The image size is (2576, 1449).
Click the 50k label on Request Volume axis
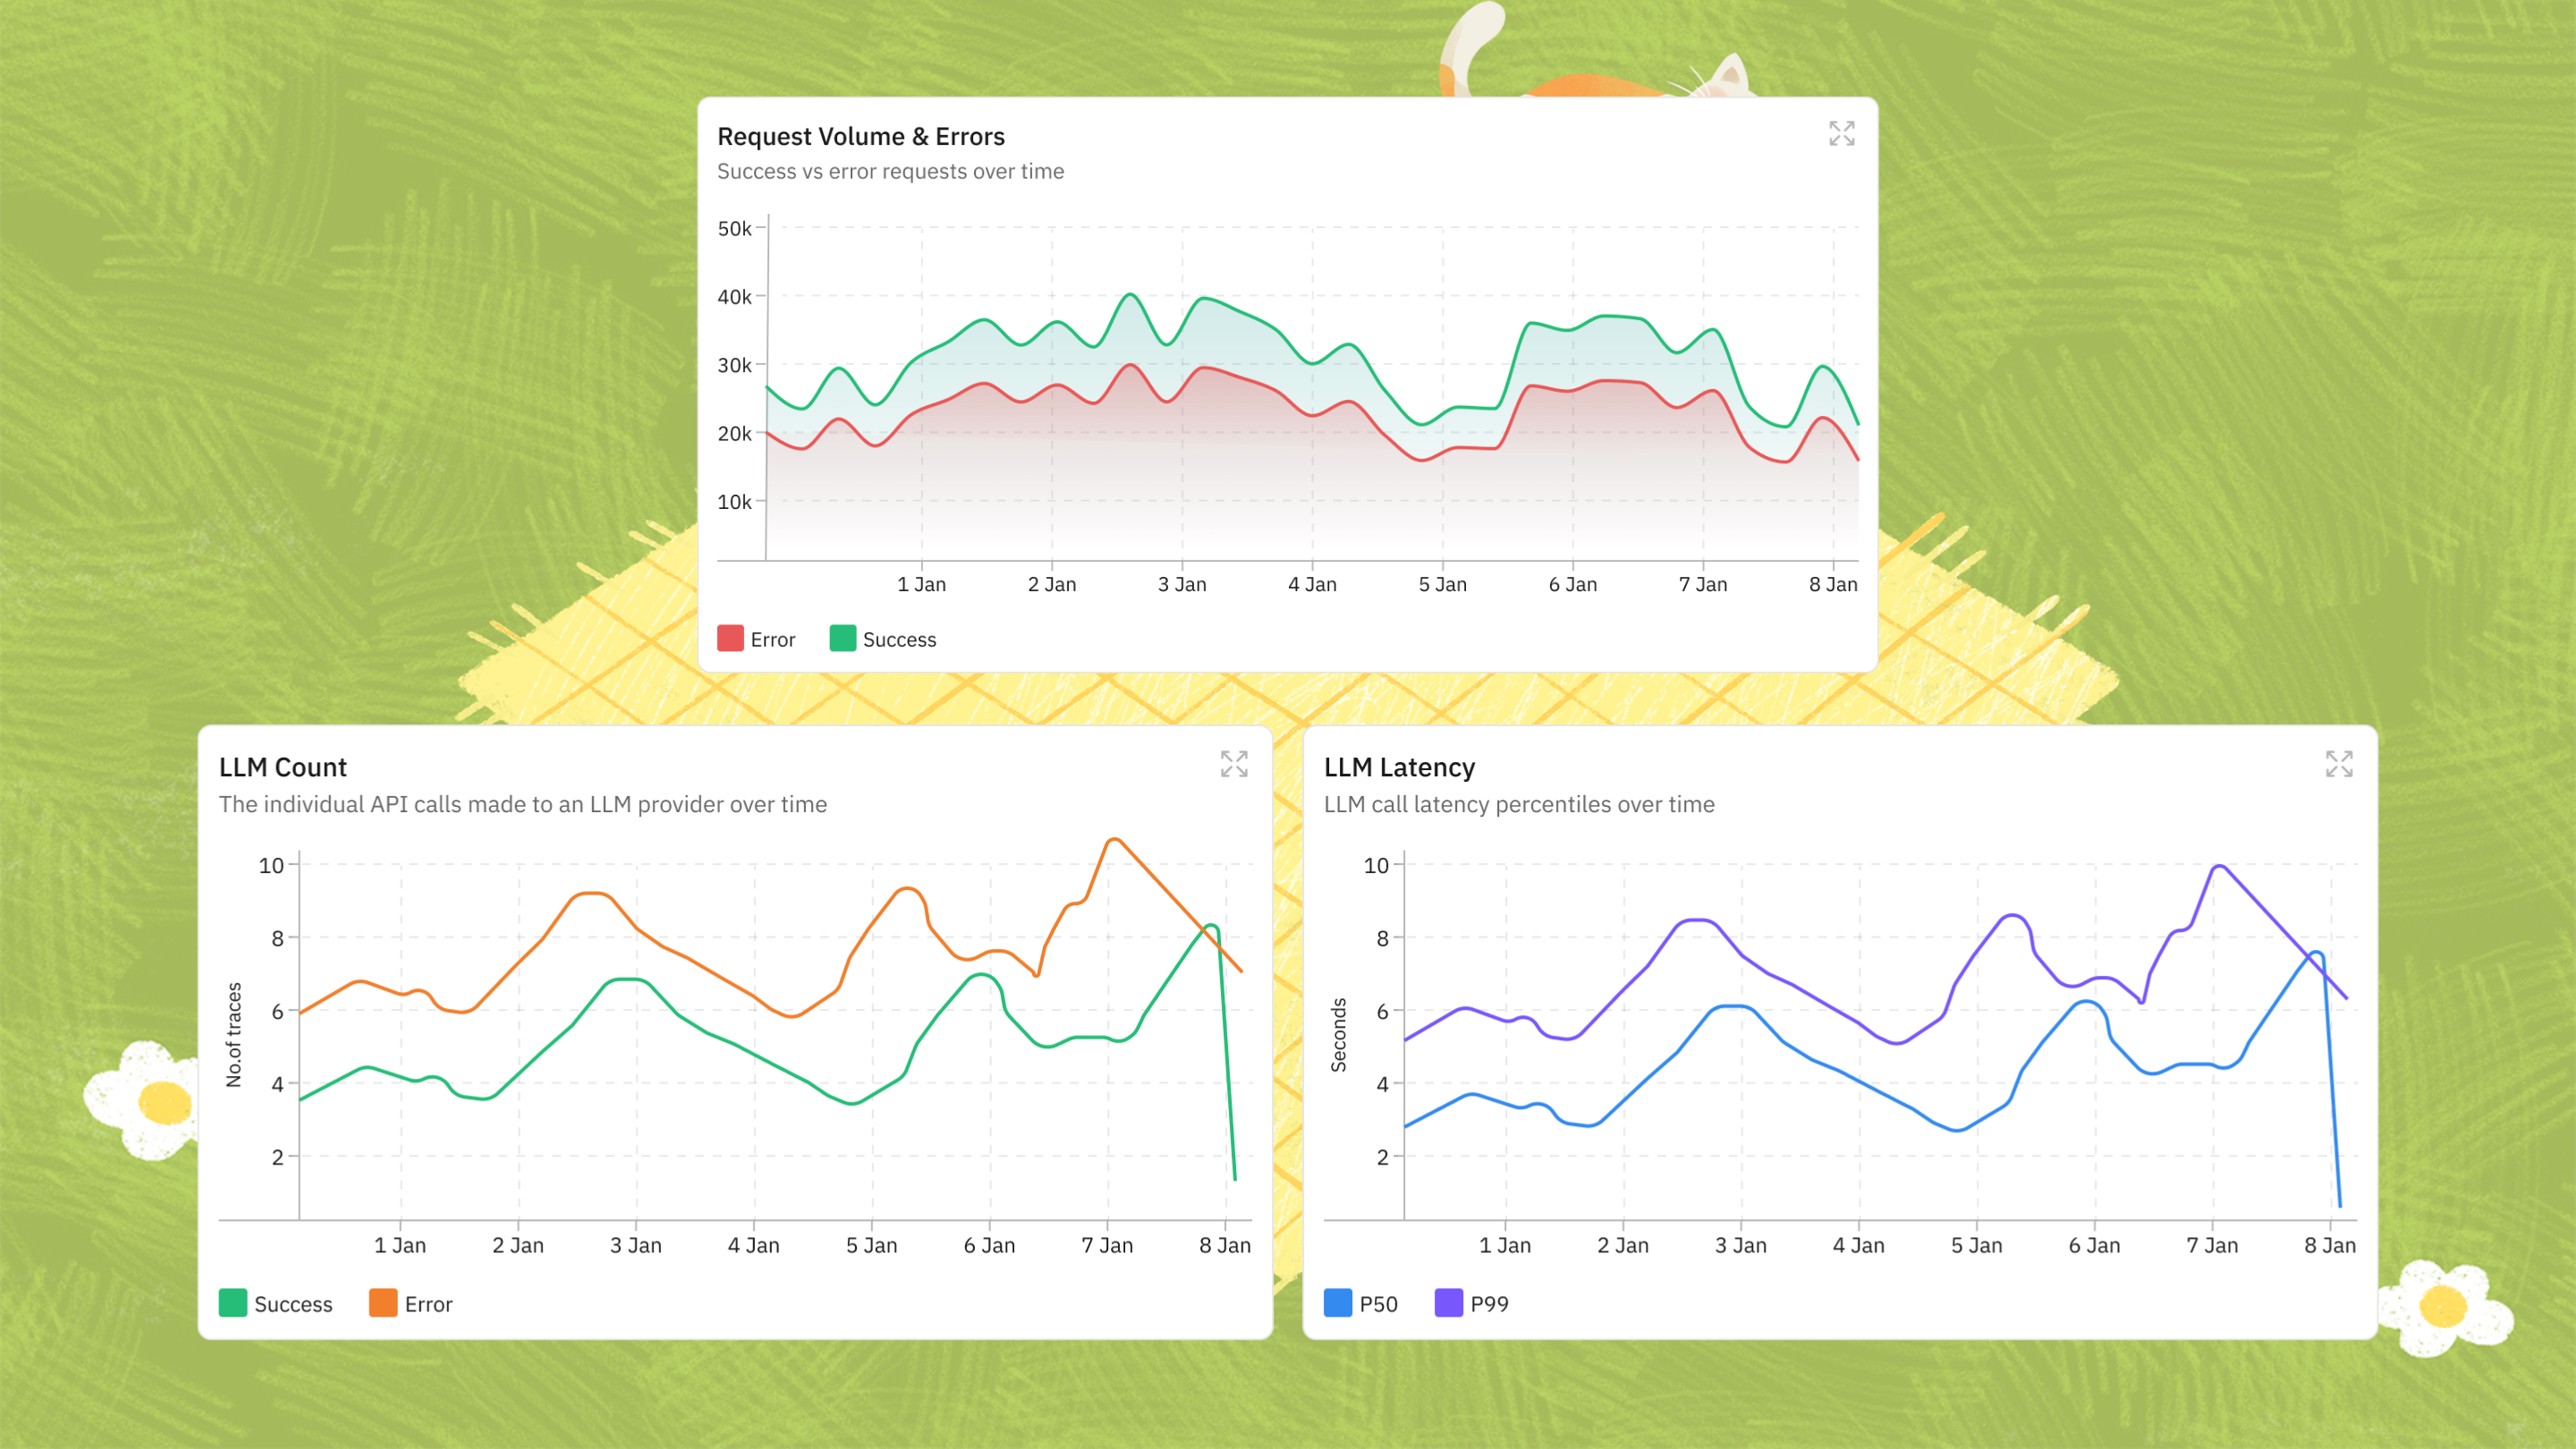734,228
